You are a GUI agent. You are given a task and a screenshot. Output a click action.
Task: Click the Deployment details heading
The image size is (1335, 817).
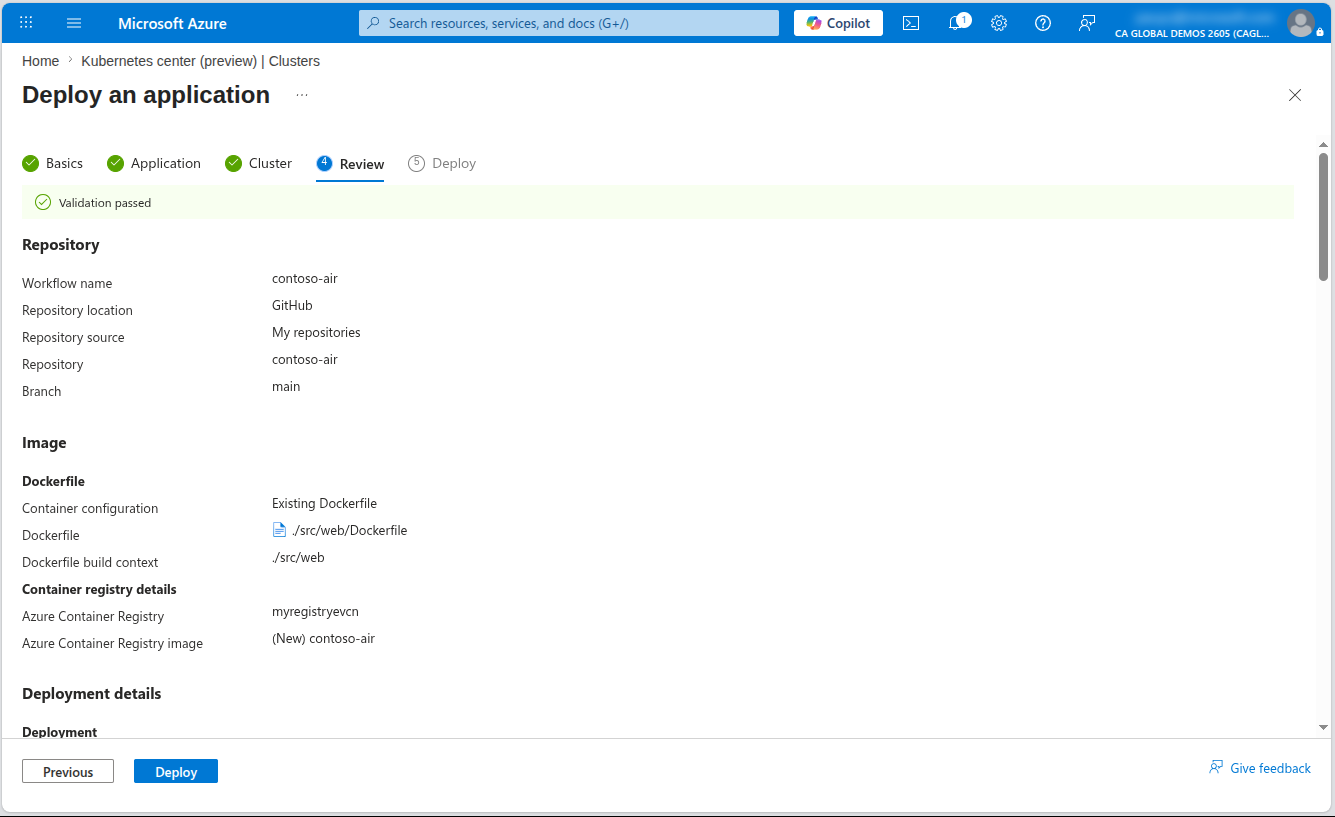tap(92, 693)
